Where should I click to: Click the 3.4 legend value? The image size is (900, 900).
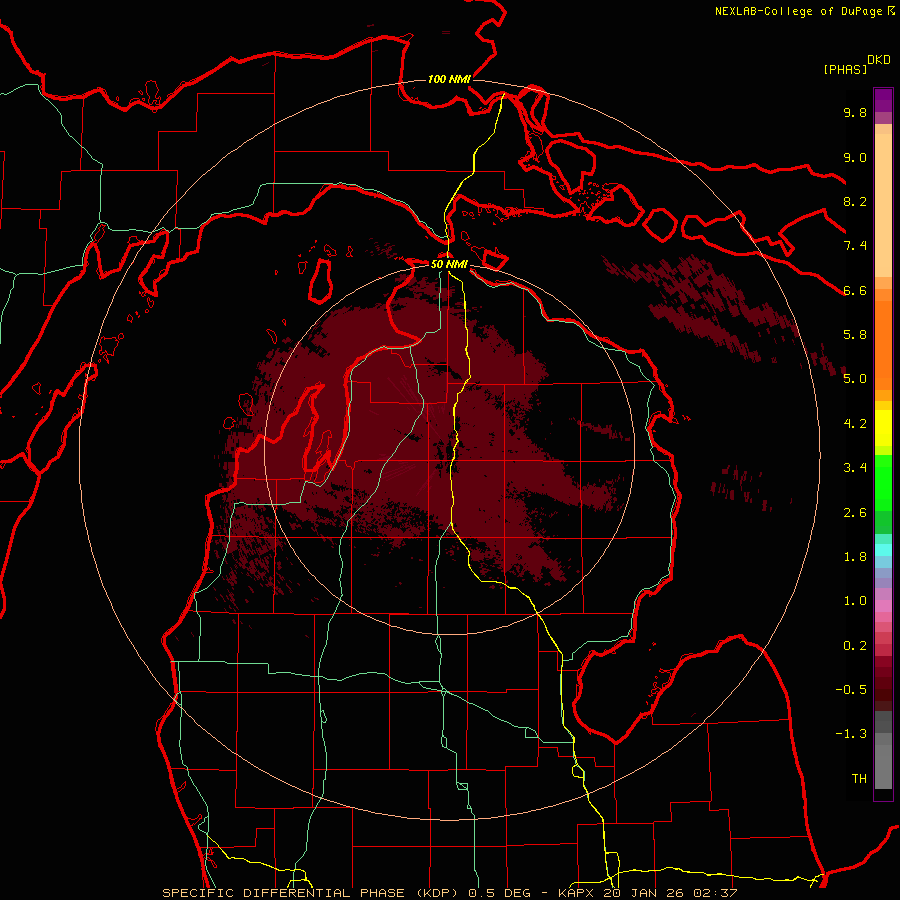click(855, 468)
